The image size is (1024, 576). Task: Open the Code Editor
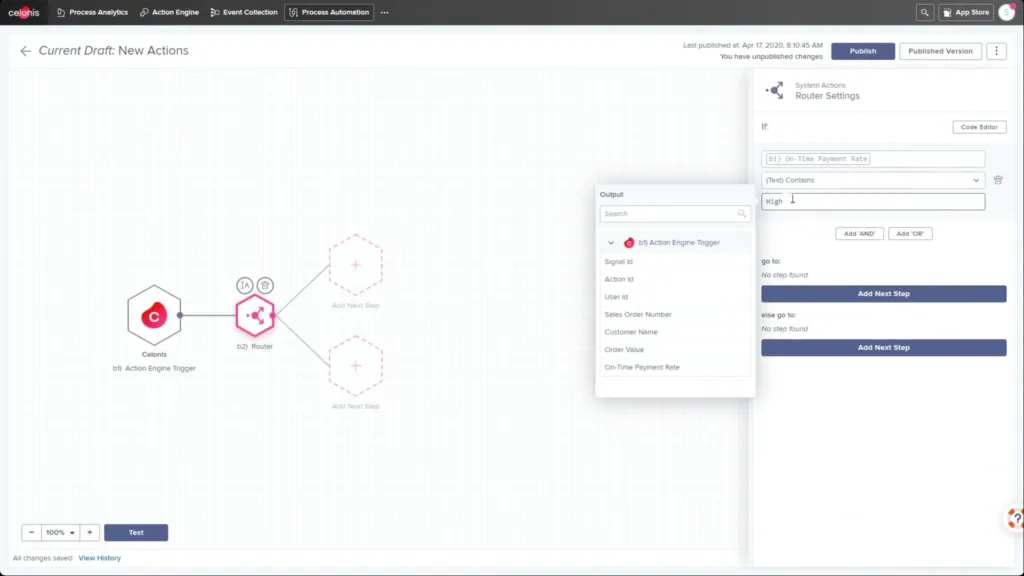click(x=979, y=127)
